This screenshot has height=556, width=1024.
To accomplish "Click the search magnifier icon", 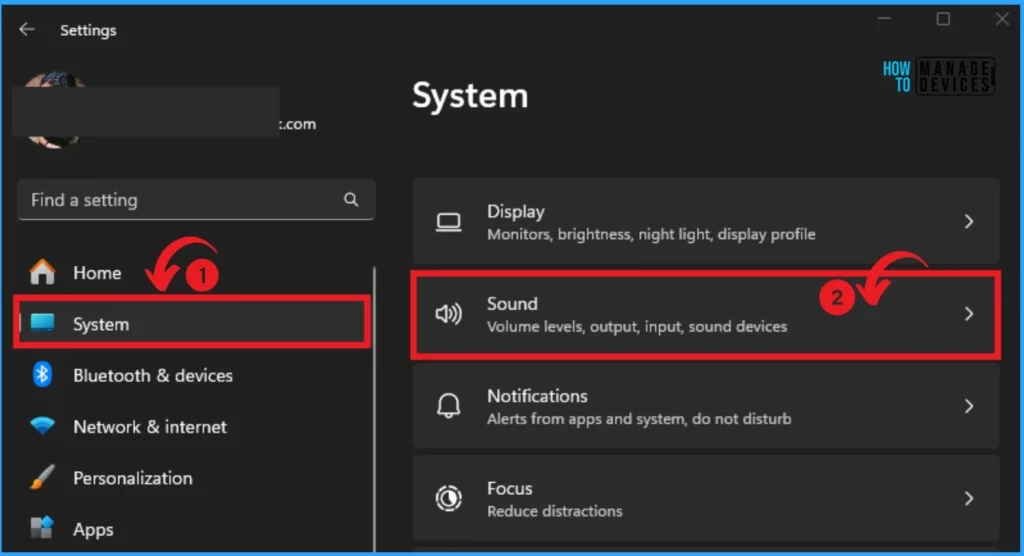I will (x=351, y=199).
